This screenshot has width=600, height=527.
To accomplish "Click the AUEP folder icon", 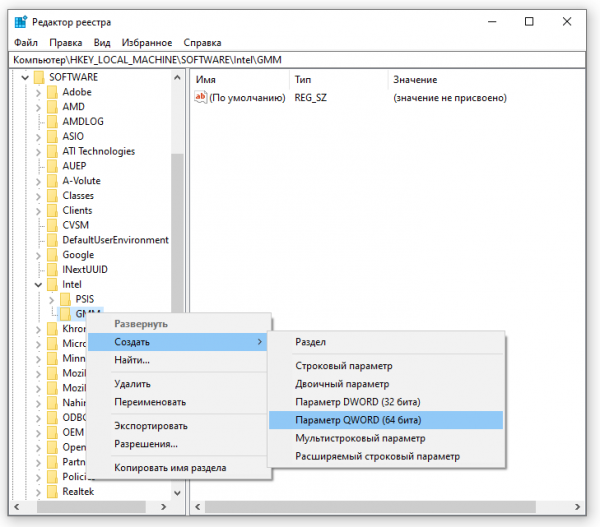I will point(52,166).
